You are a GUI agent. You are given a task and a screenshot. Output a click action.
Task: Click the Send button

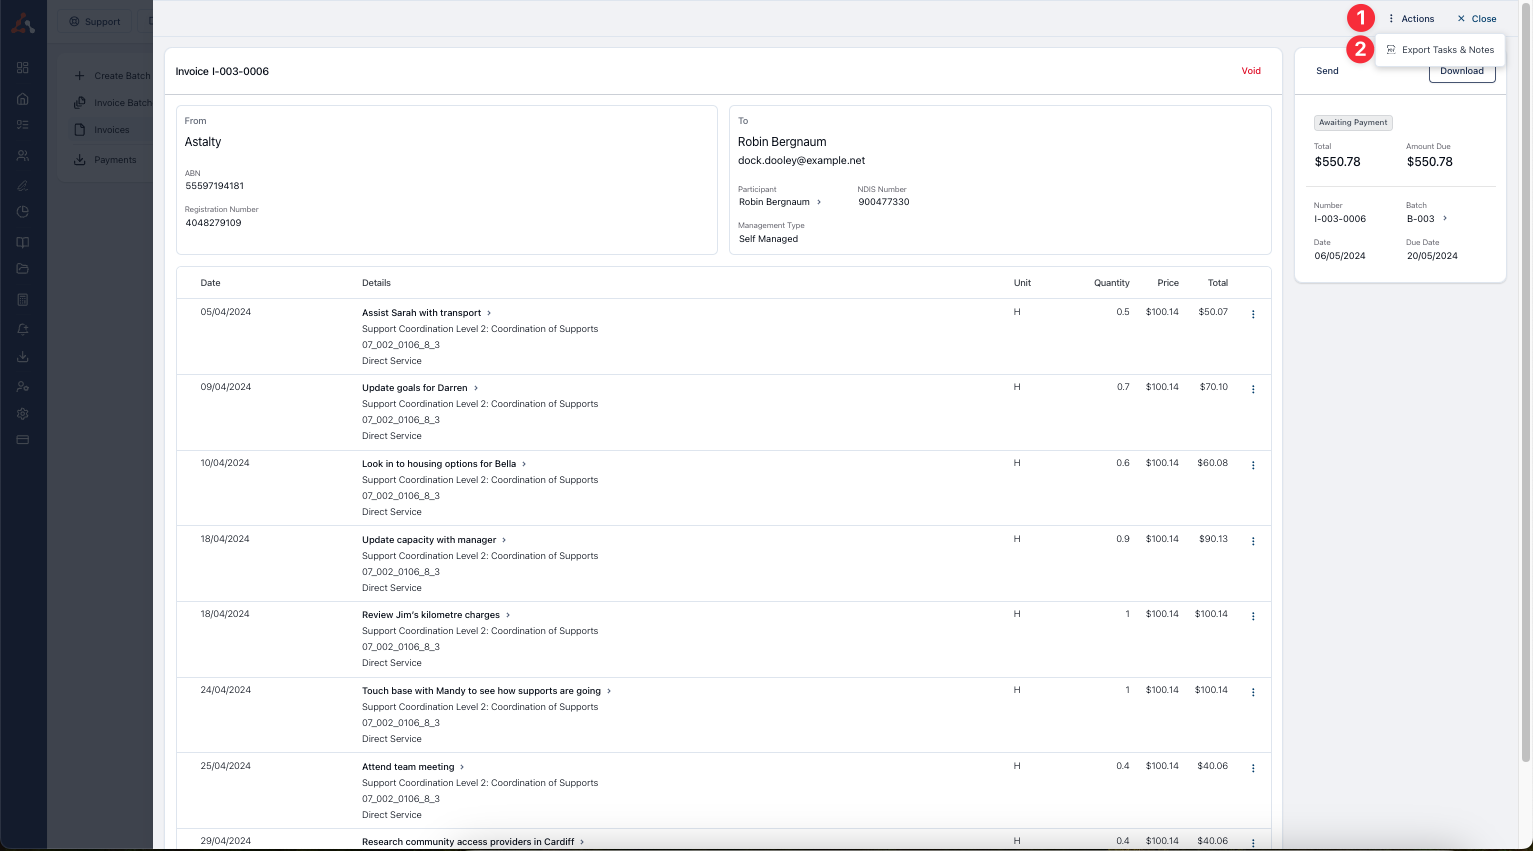pos(1327,71)
